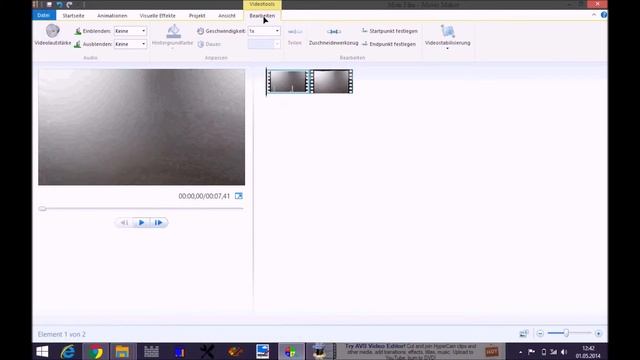Select the first video clip on storyboard
The image size is (640, 360).
(288, 81)
